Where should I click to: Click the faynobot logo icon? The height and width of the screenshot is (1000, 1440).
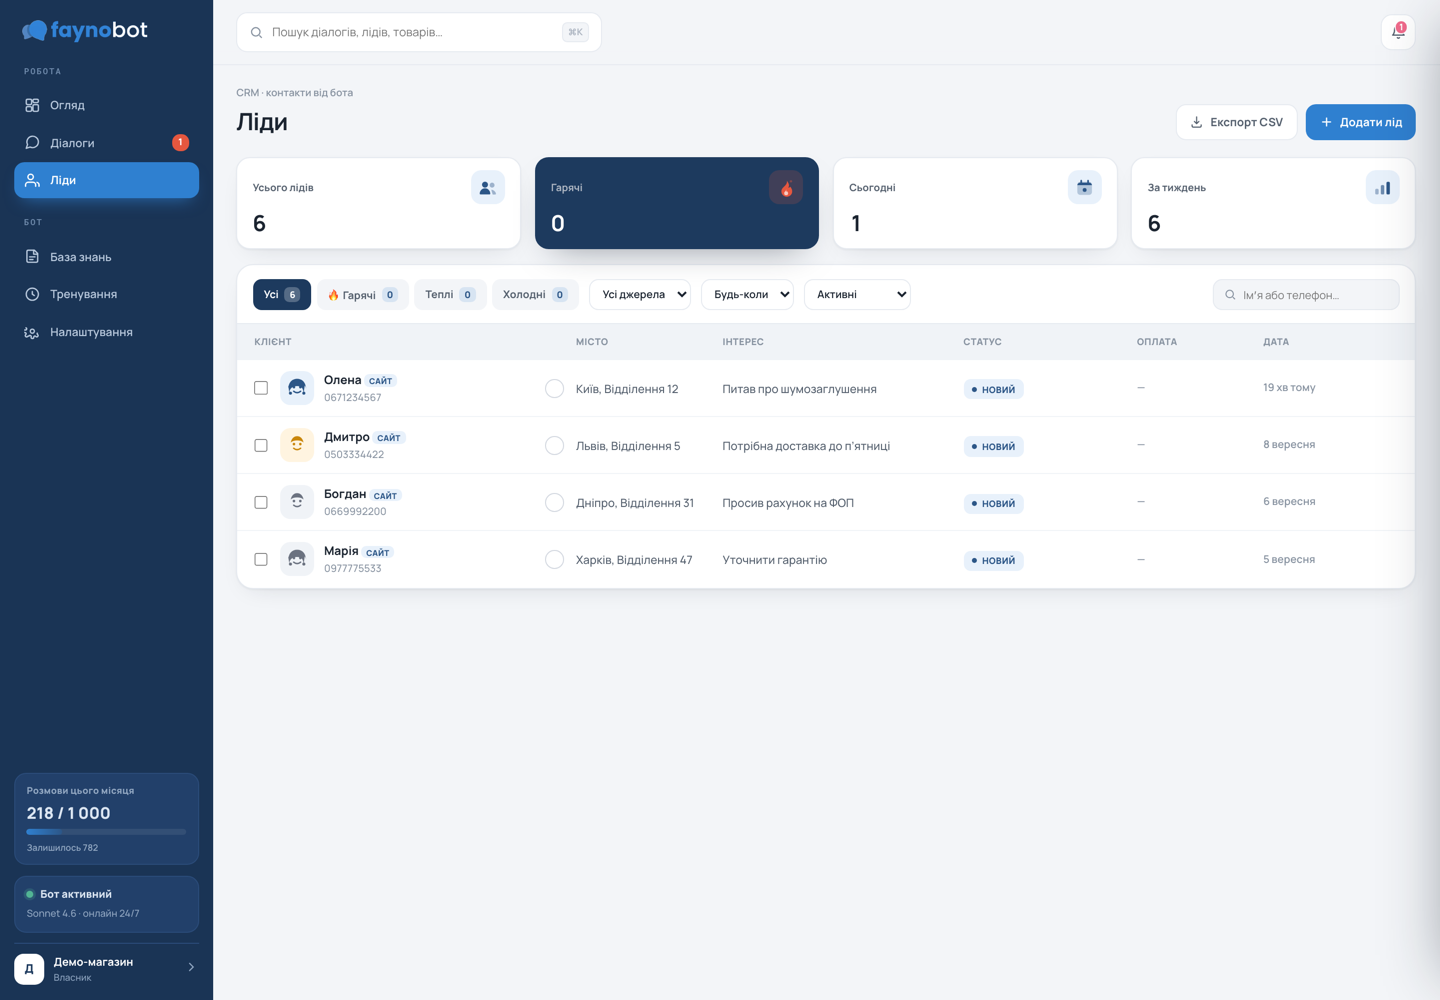pos(35,31)
